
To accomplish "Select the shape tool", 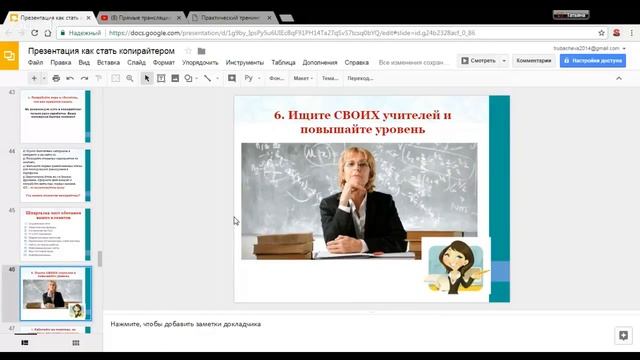I will click(x=188, y=78).
